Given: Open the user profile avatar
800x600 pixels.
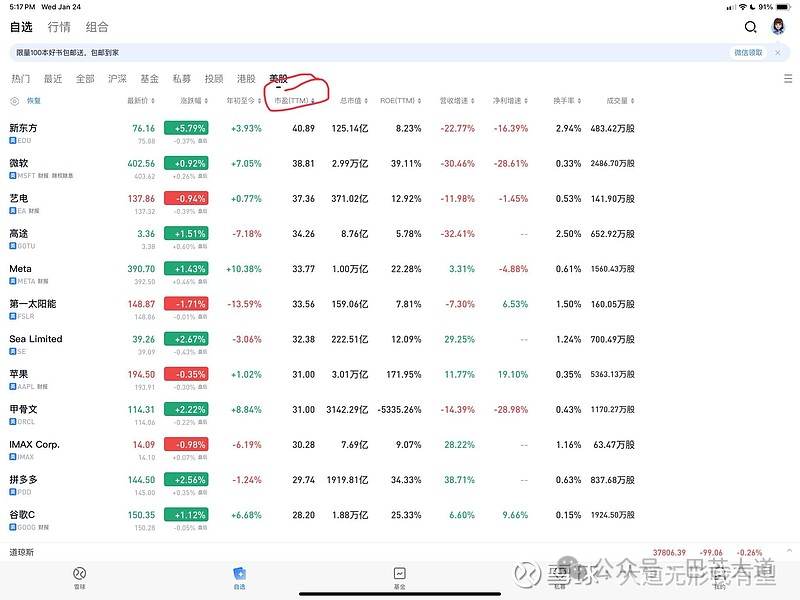Looking at the screenshot, I should [778, 26].
